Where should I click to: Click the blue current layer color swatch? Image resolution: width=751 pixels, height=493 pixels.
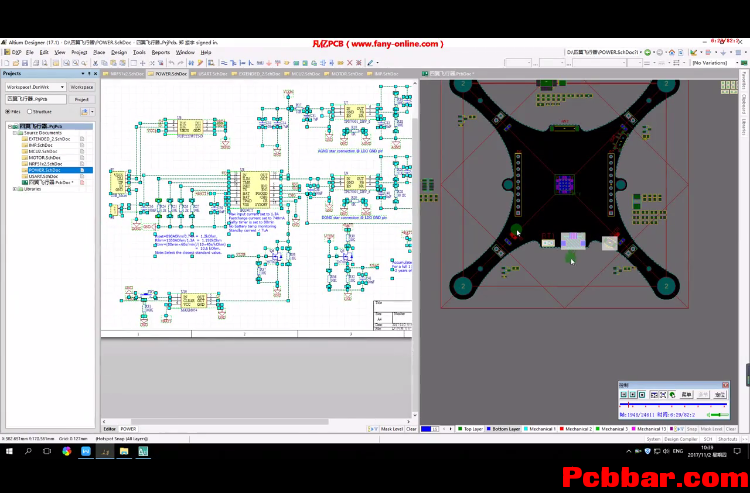point(426,429)
